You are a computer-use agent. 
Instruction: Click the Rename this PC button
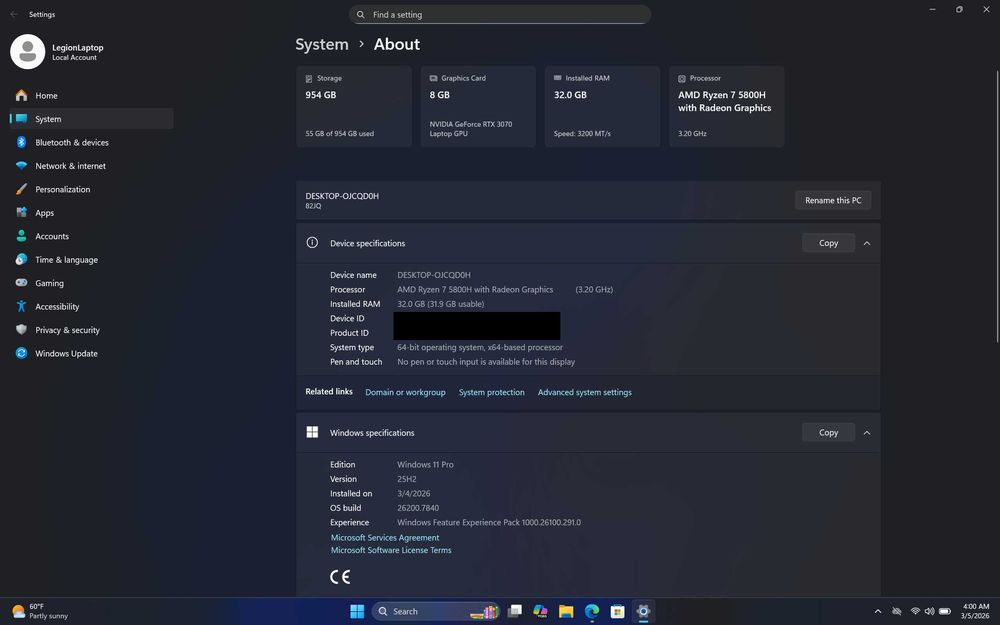pyautogui.click(x=833, y=200)
